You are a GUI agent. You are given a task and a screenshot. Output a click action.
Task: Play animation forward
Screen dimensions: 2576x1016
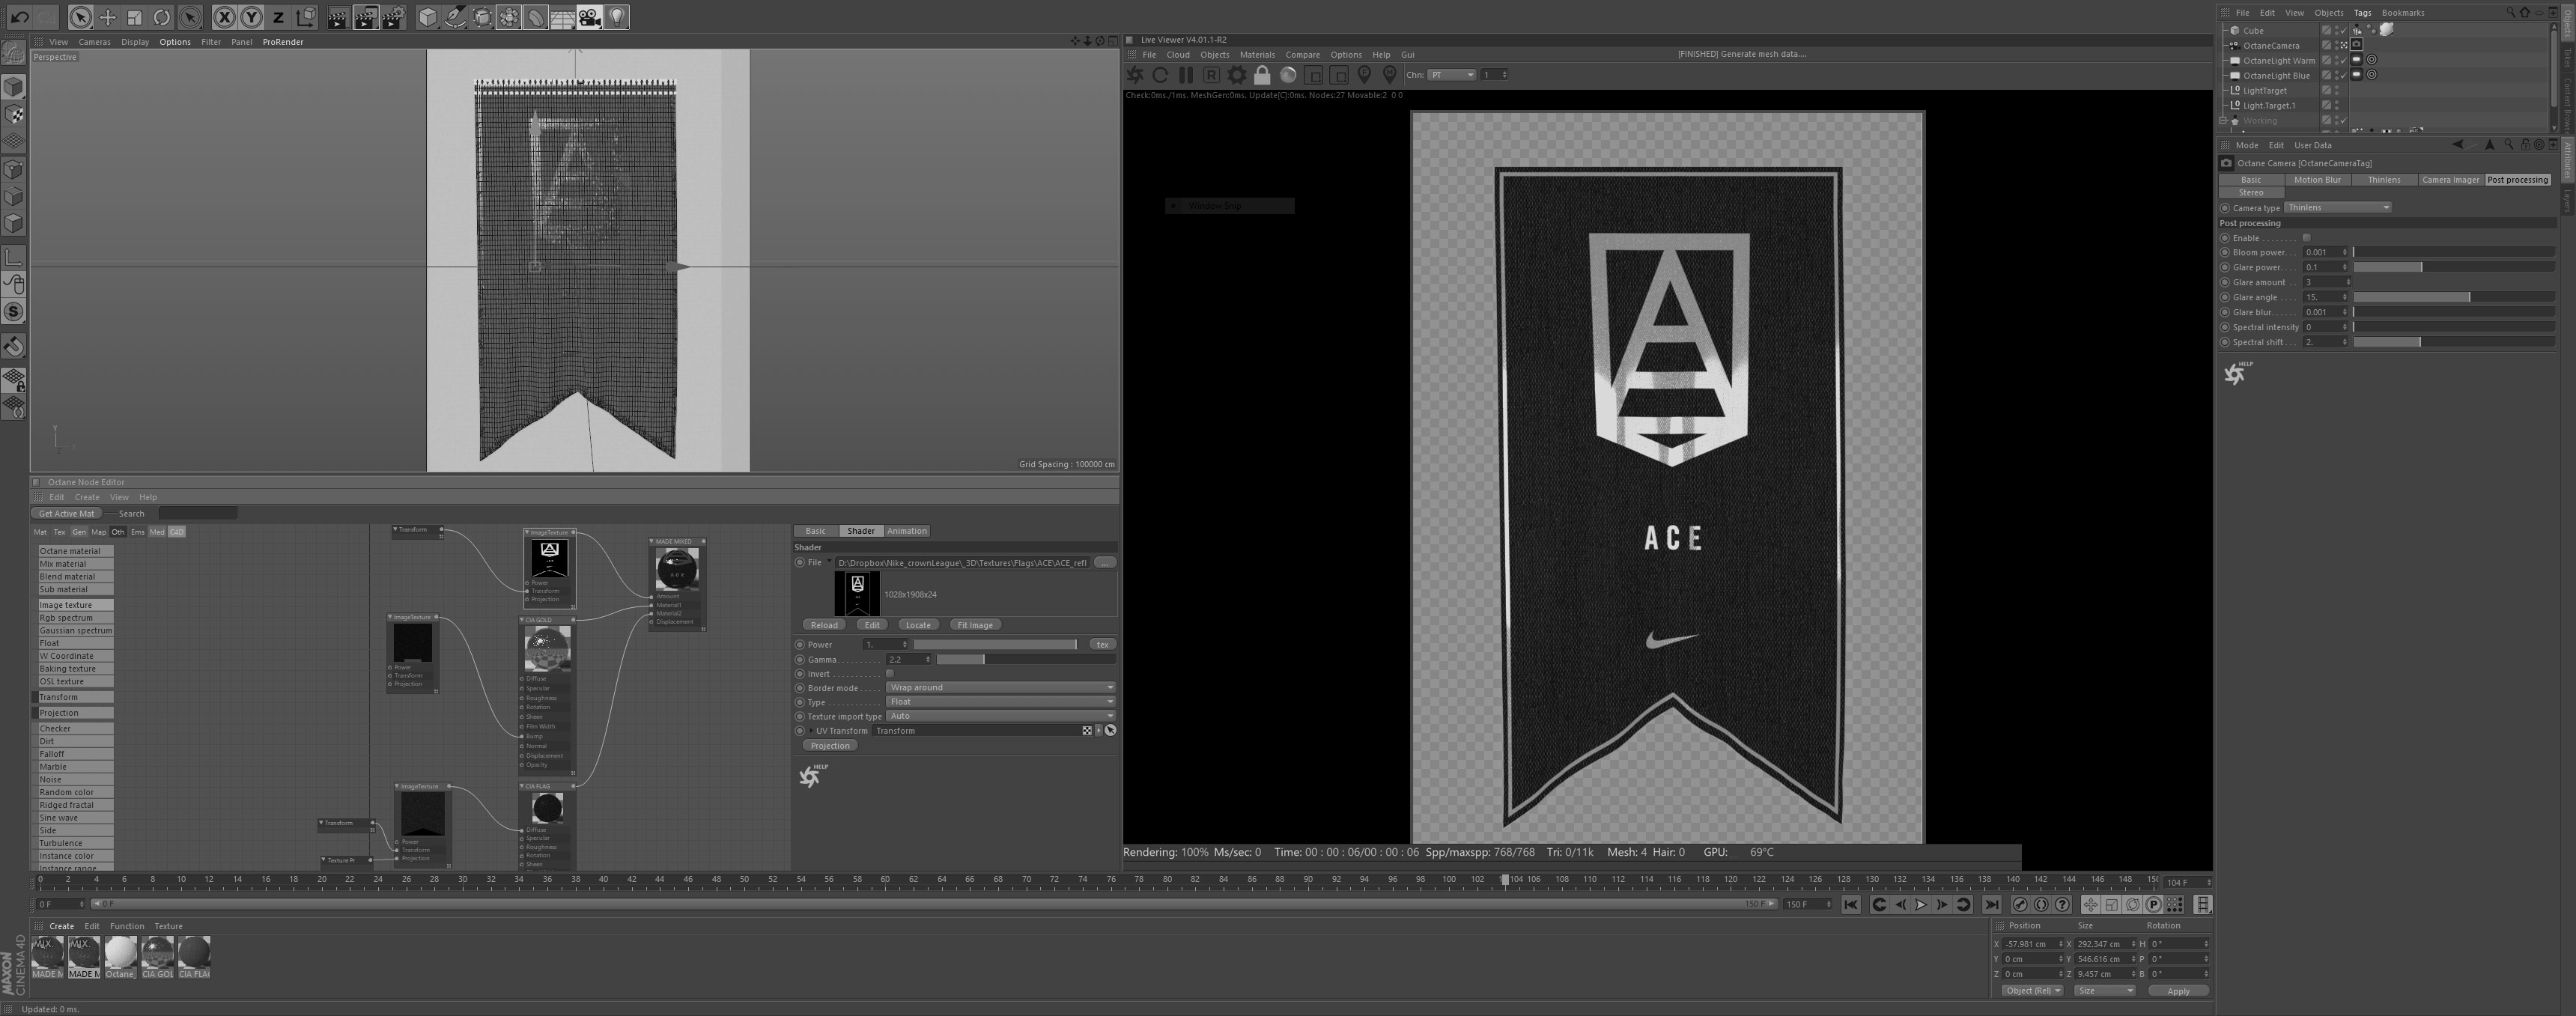pos(1921,905)
